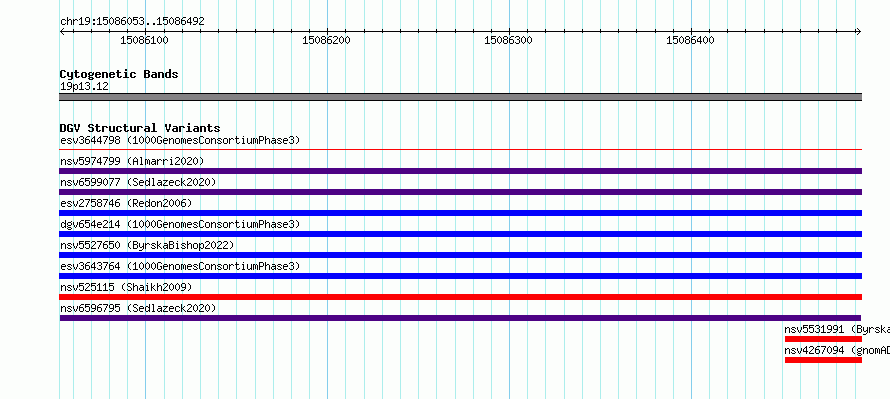Open dgv654e214 (1000GenomesConsortiumPhase3) label
The width and height of the screenshot is (890, 399).
[180, 224]
